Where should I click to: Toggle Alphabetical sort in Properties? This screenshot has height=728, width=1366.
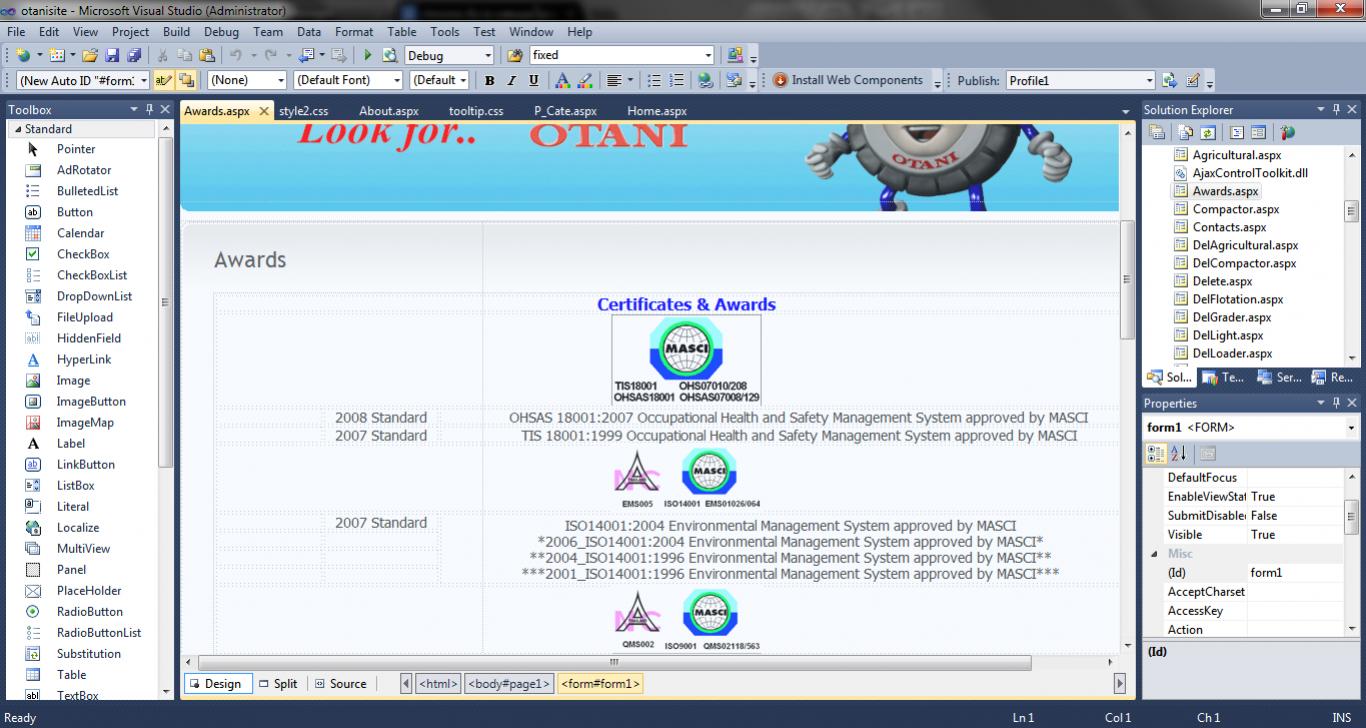point(1178,453)
